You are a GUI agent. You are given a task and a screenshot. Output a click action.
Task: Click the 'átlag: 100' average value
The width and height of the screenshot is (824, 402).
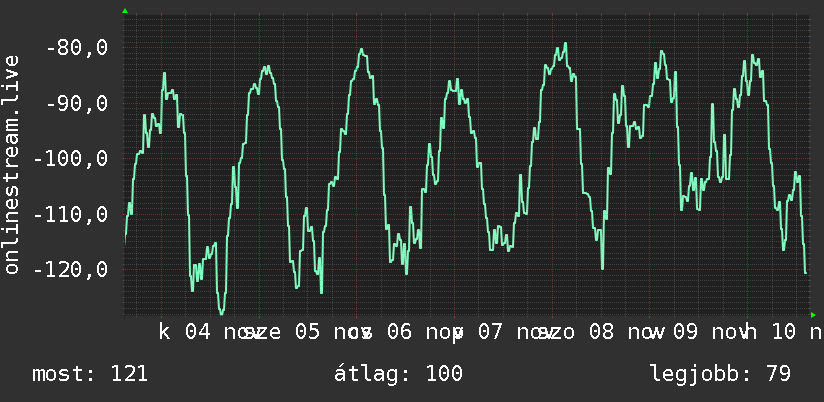[399, 374]
